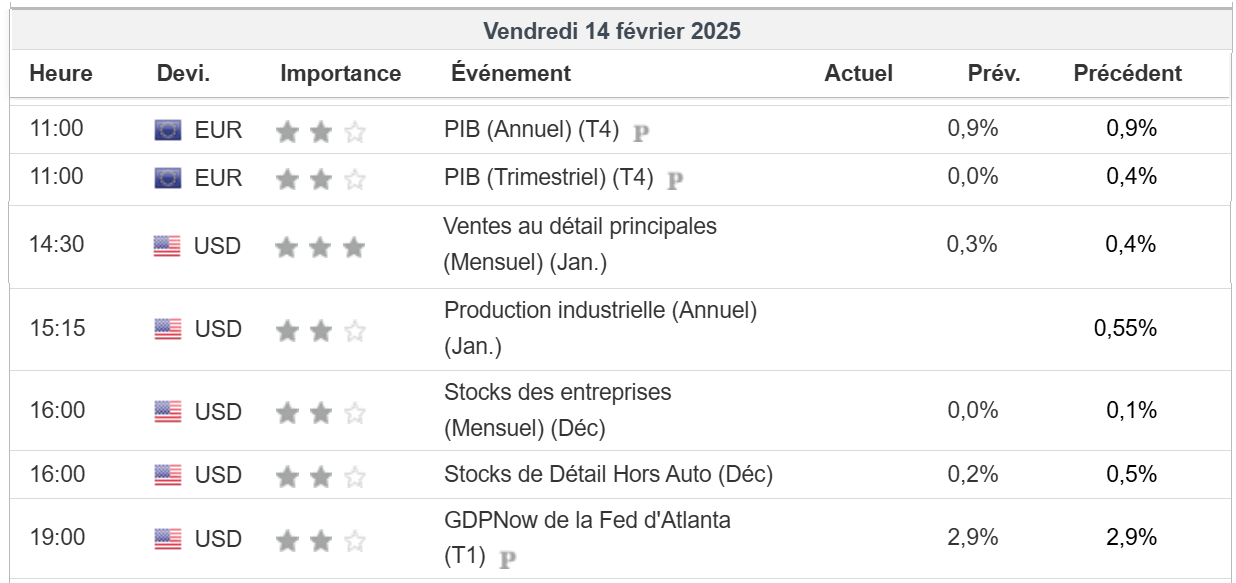Click the EUR flag in PIB (Trimestriel) row

(x=168, y=178)
